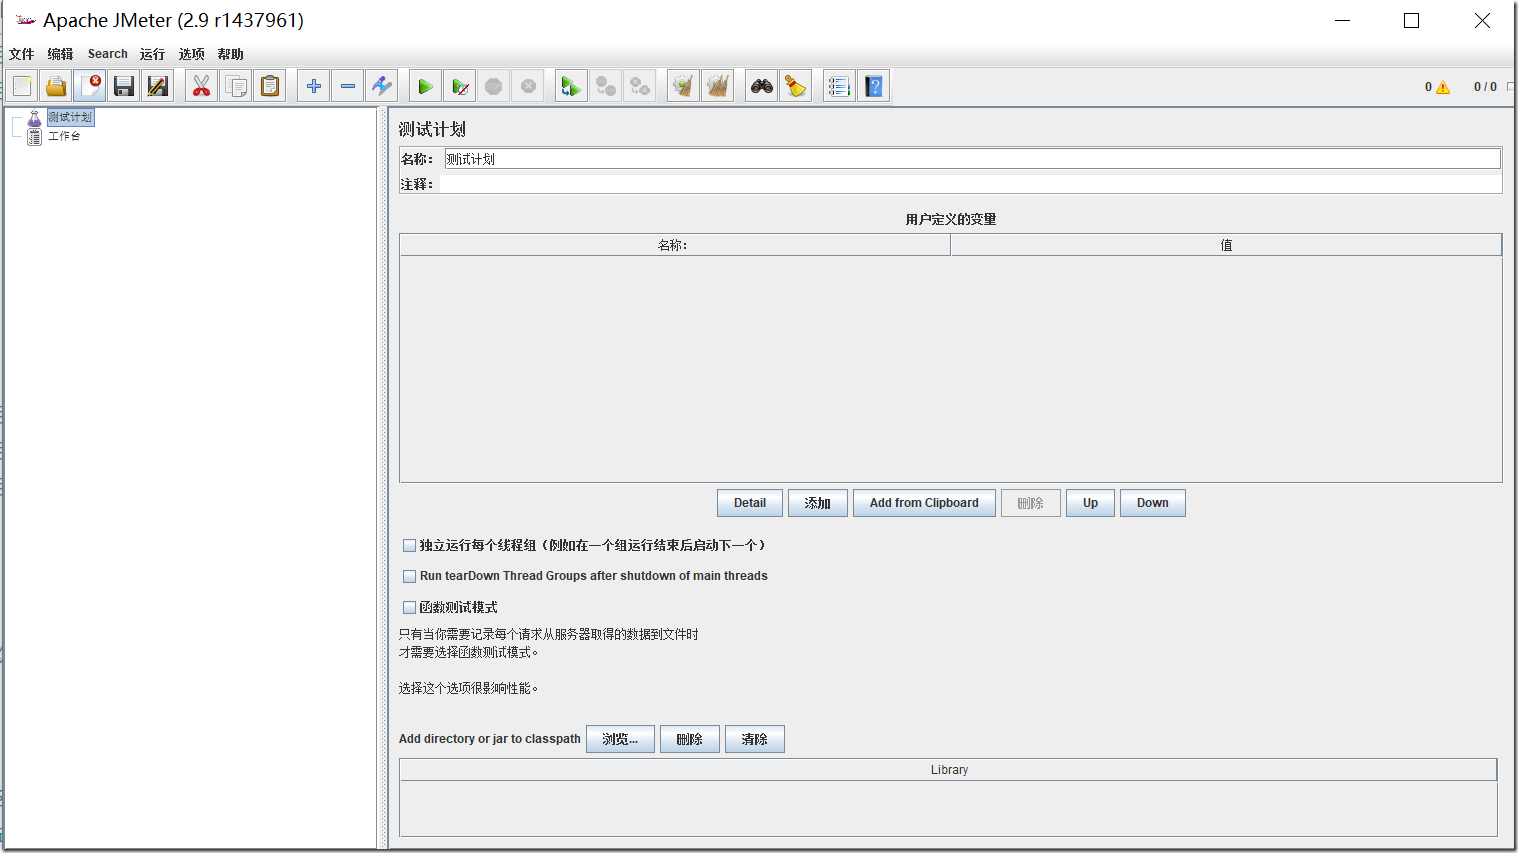Click the disabled 删除 variable button
The width and height of the screenshot is (1518, 853).
(x=1031, y=503)
